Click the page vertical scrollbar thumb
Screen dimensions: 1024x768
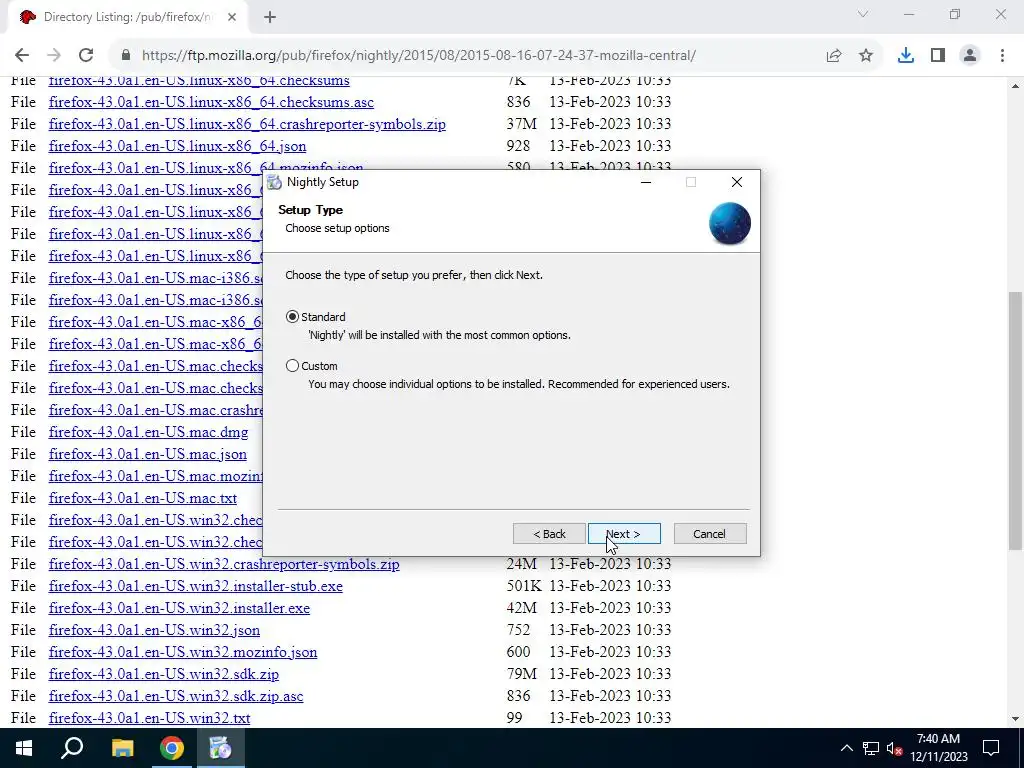point(1016,419)
